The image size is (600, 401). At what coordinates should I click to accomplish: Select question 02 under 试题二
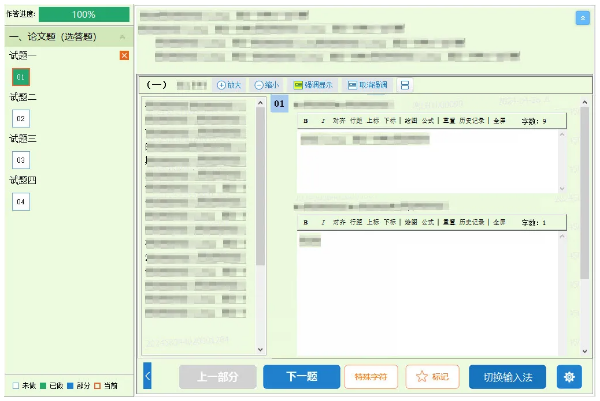pyautogui.click(x=21, y=118)
